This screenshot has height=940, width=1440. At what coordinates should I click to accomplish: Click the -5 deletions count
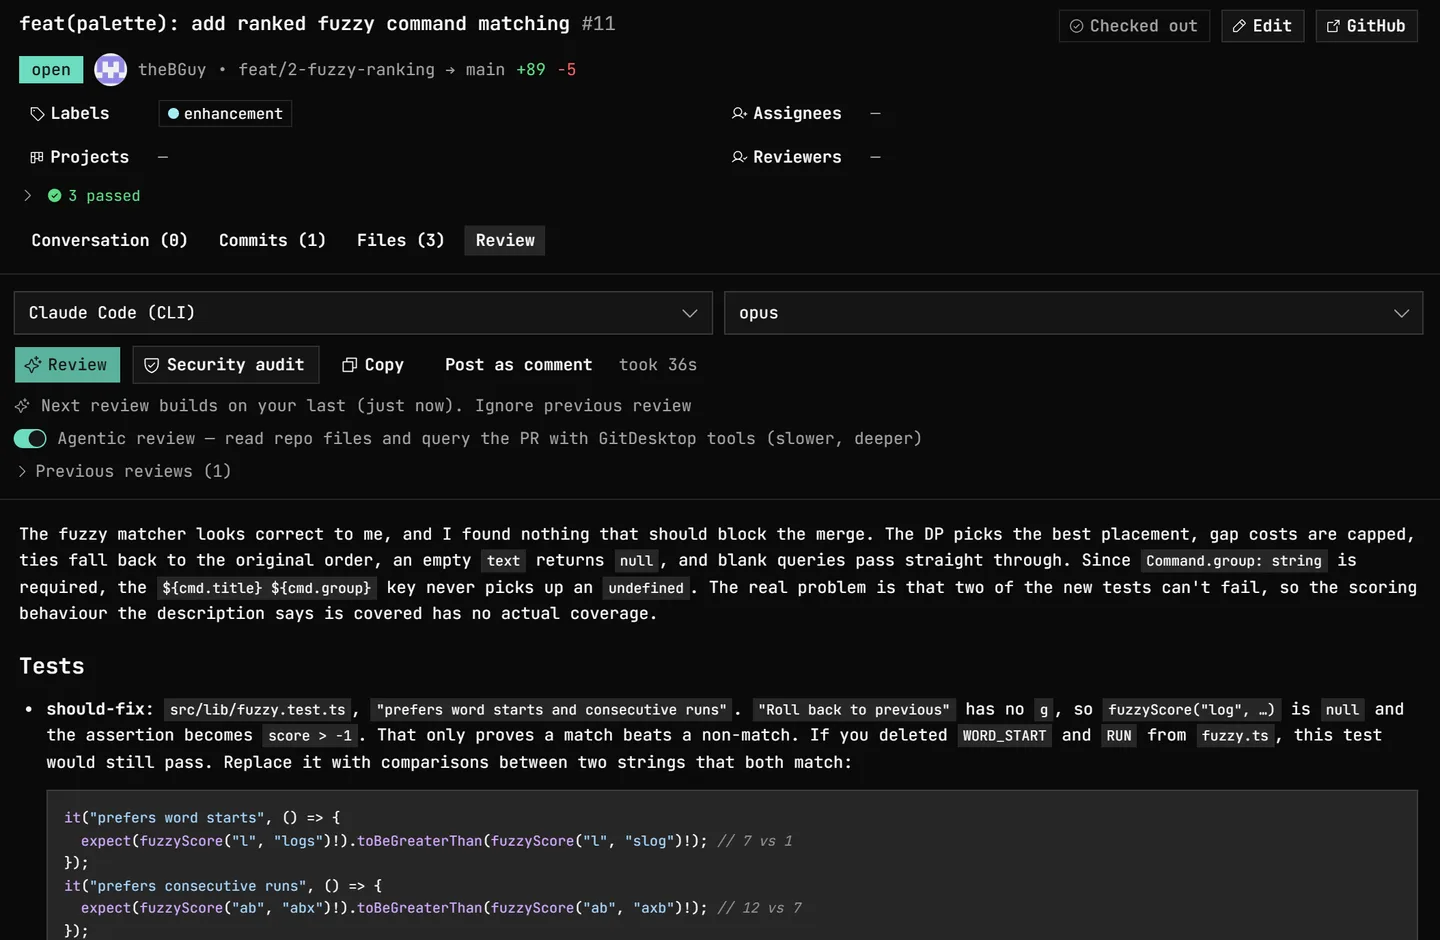click(567, 70)
